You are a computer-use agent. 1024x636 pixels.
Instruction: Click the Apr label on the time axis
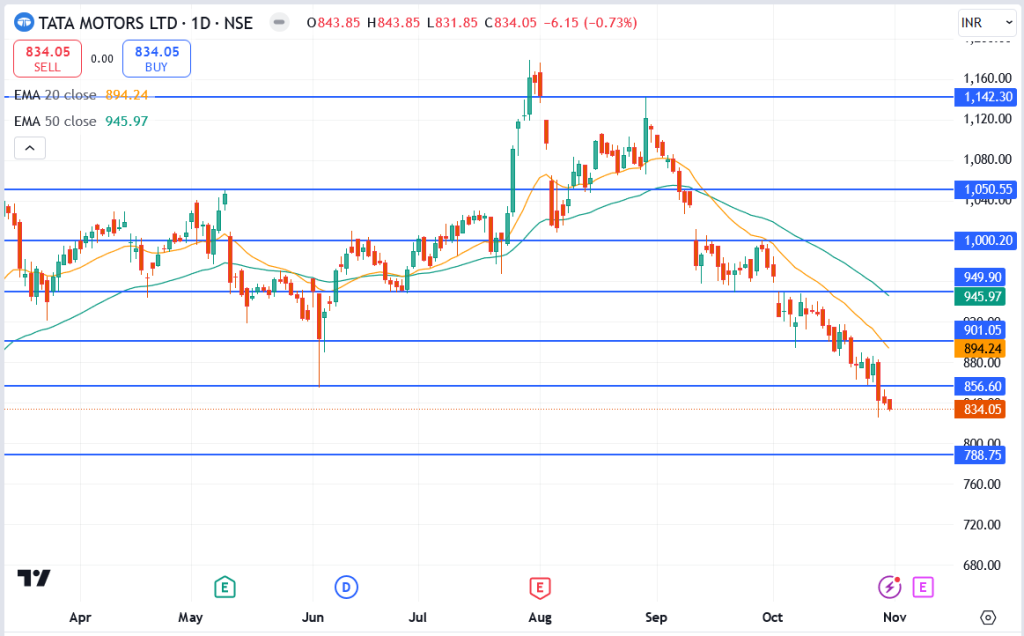point(80,617)
